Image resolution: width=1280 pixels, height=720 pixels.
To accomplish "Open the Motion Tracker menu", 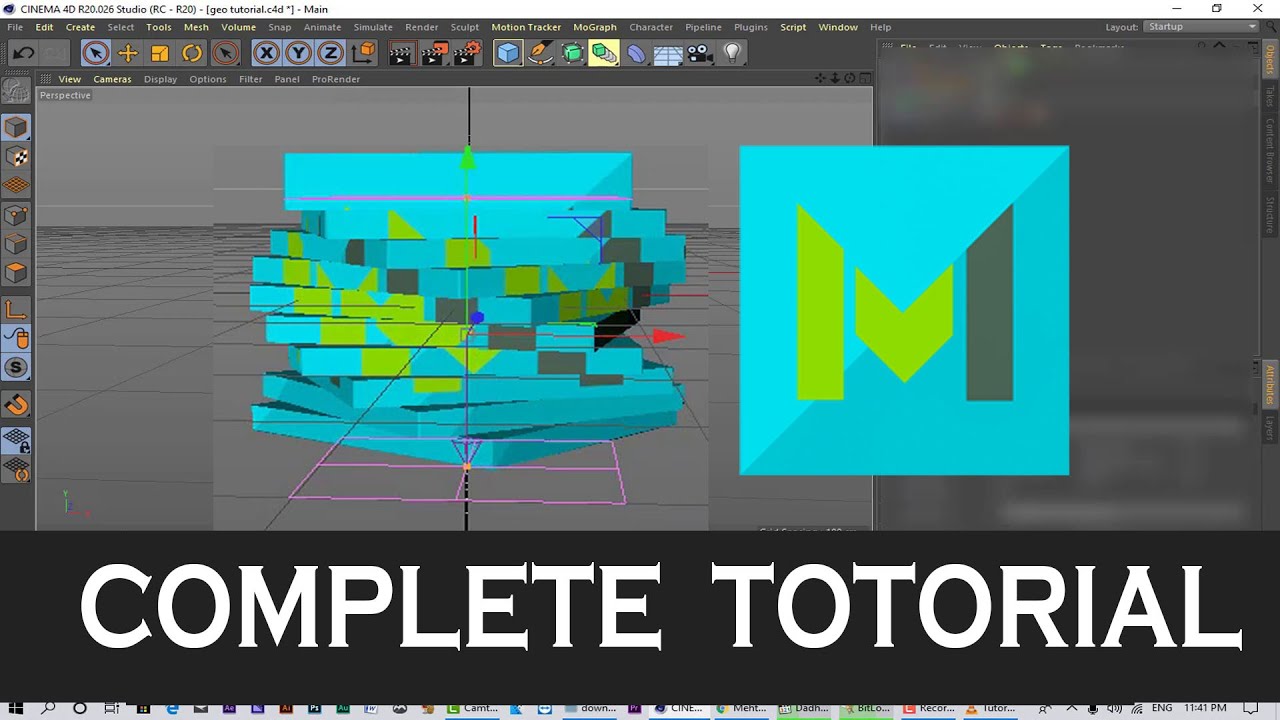I will [526, 27].
